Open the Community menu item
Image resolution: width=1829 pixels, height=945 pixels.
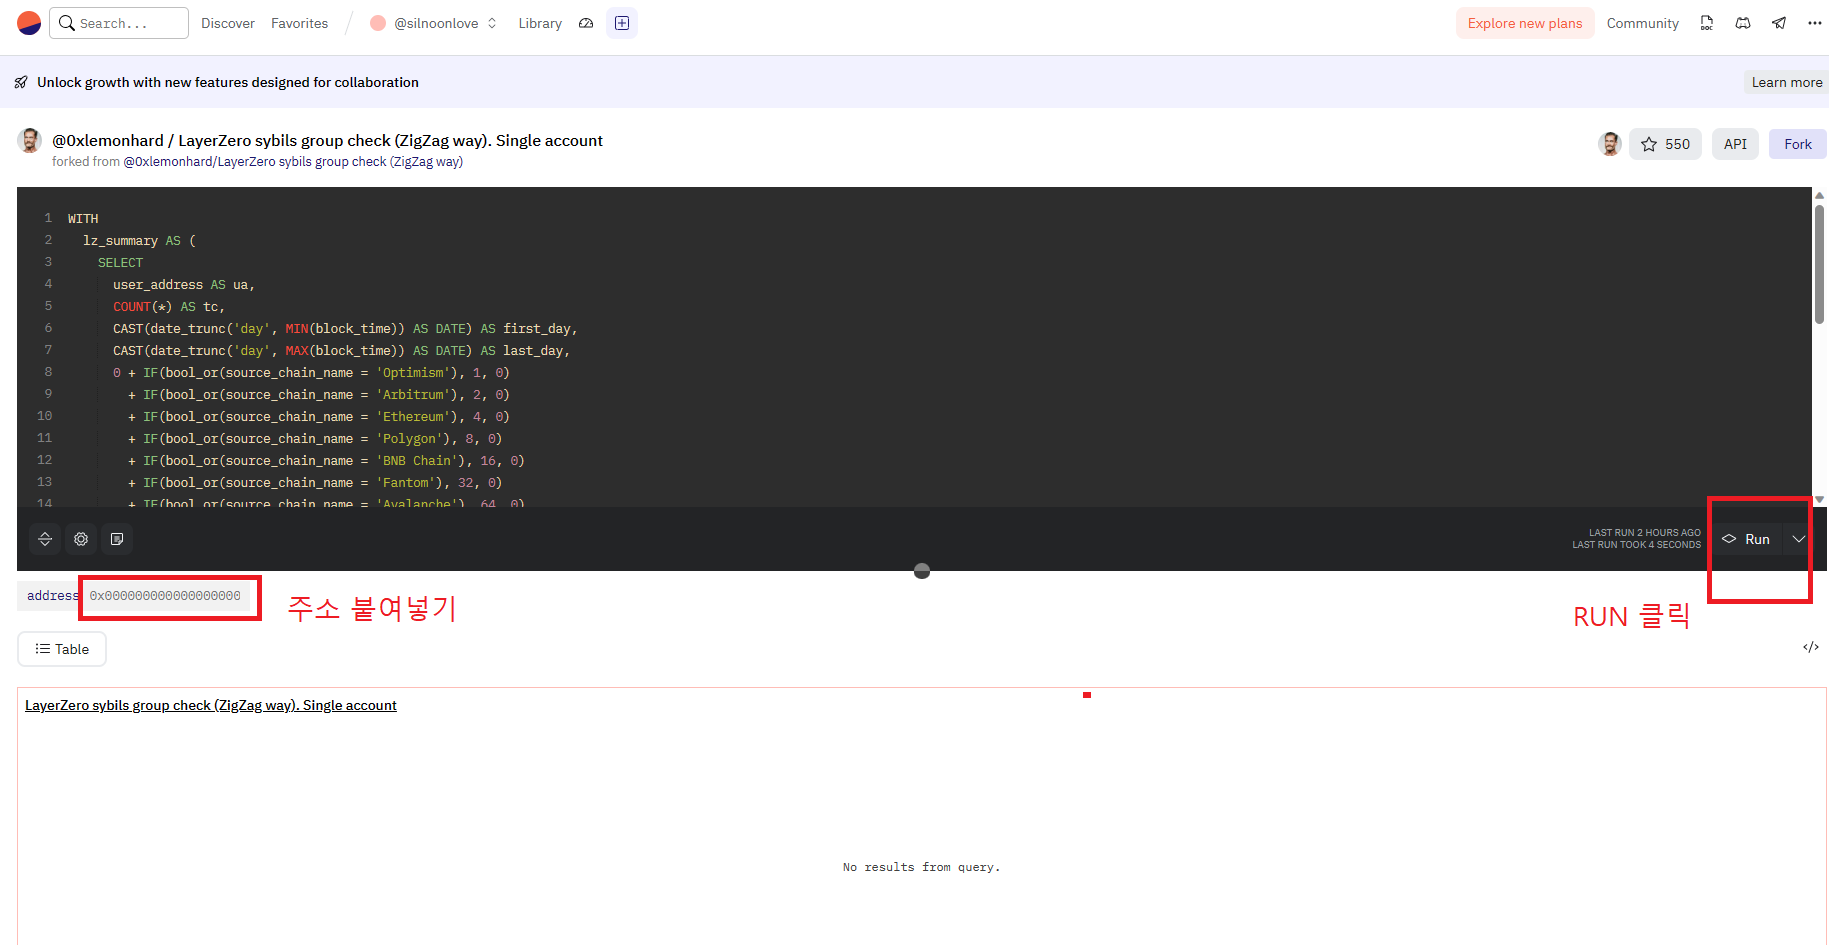point(1642,23)
